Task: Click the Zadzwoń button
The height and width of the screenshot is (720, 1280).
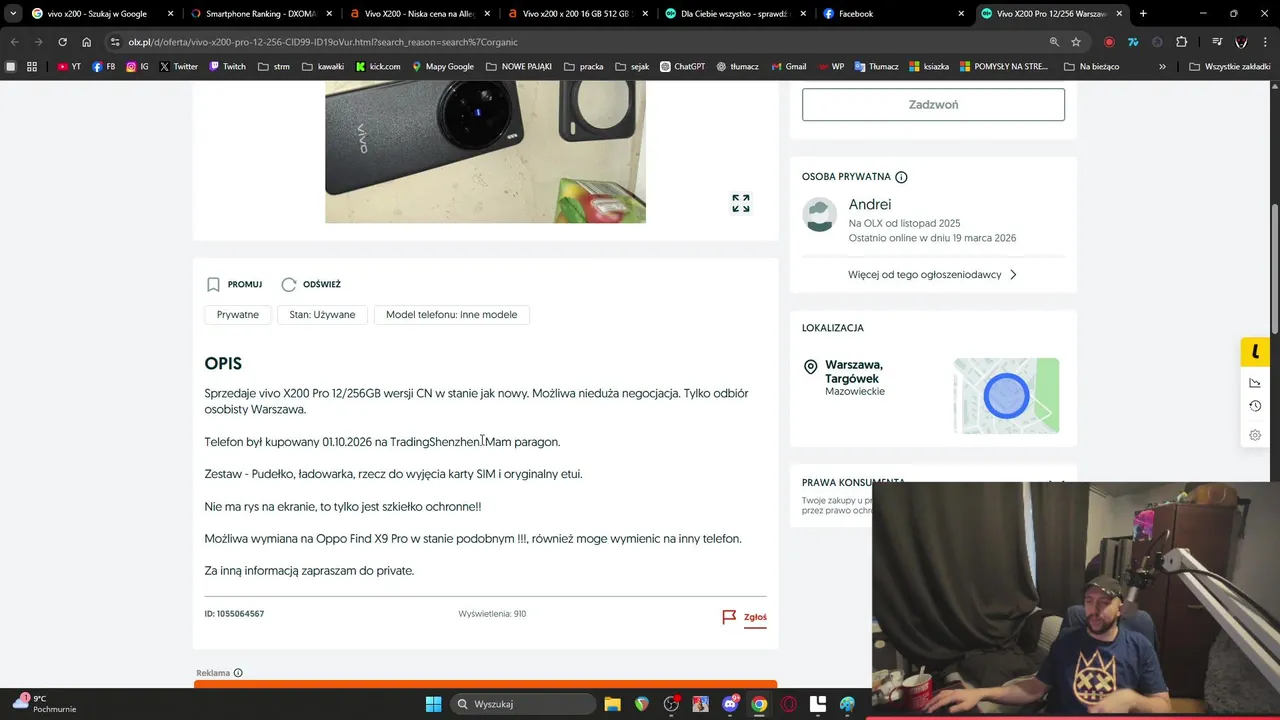Action: 933,104
